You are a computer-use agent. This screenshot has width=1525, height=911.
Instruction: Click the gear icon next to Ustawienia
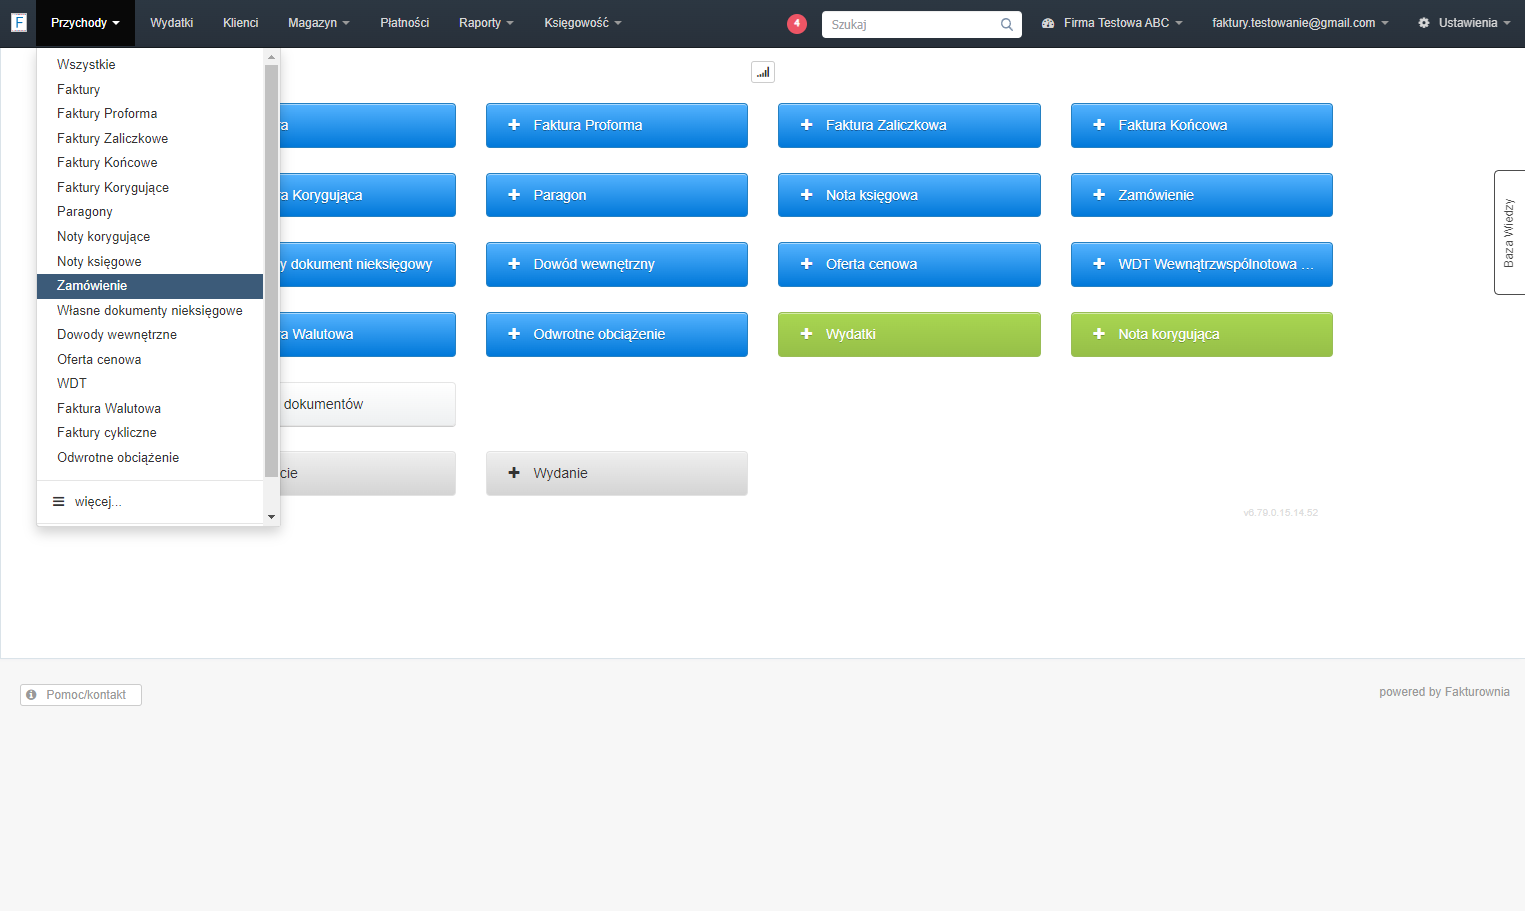pyautogui.click(x=1424, y=23)
